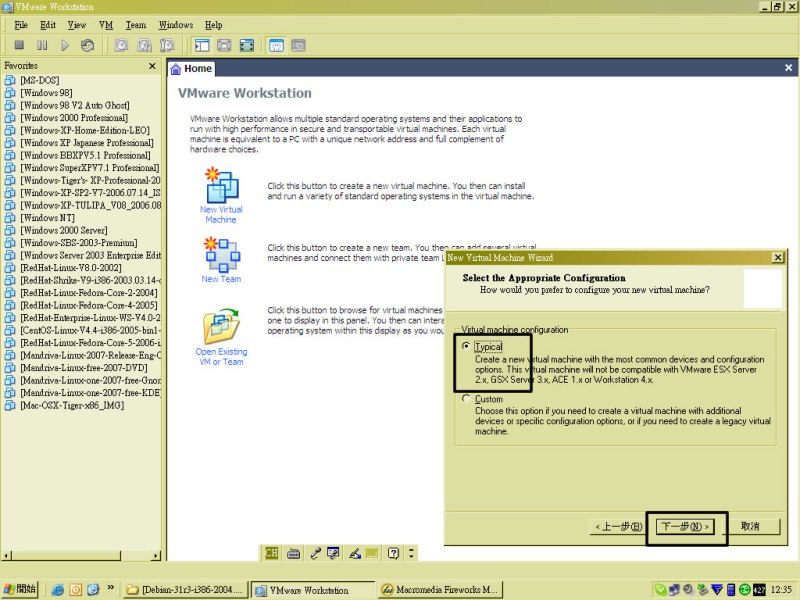This screenshot has height=600, width=800.
Task: Select [RedHat-Linux-V8.0-2002] in Favorites
Action: (x=70, y=268)
